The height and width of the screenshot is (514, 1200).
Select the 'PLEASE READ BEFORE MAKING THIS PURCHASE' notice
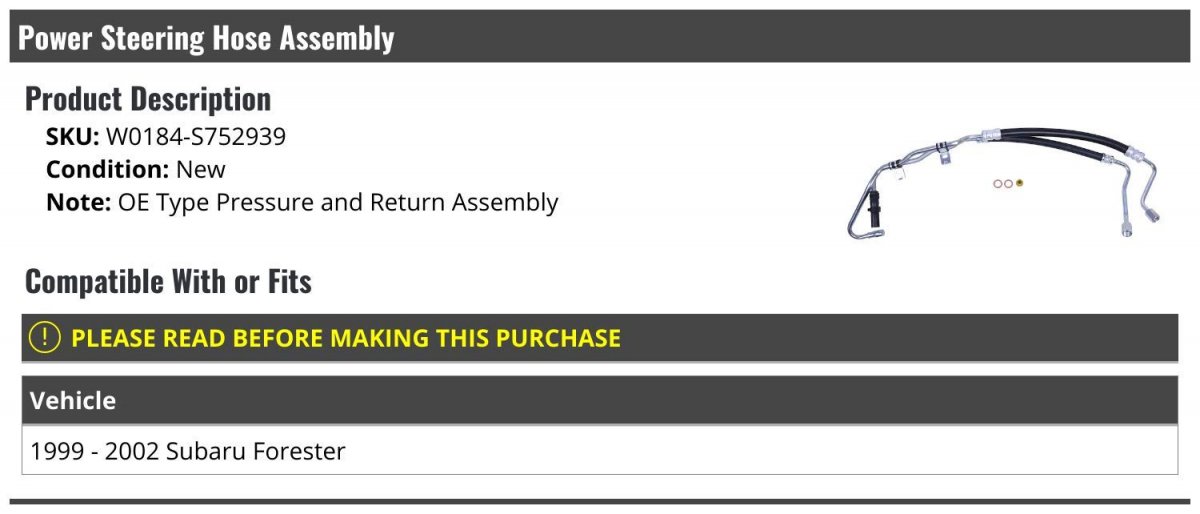[346, 338]
